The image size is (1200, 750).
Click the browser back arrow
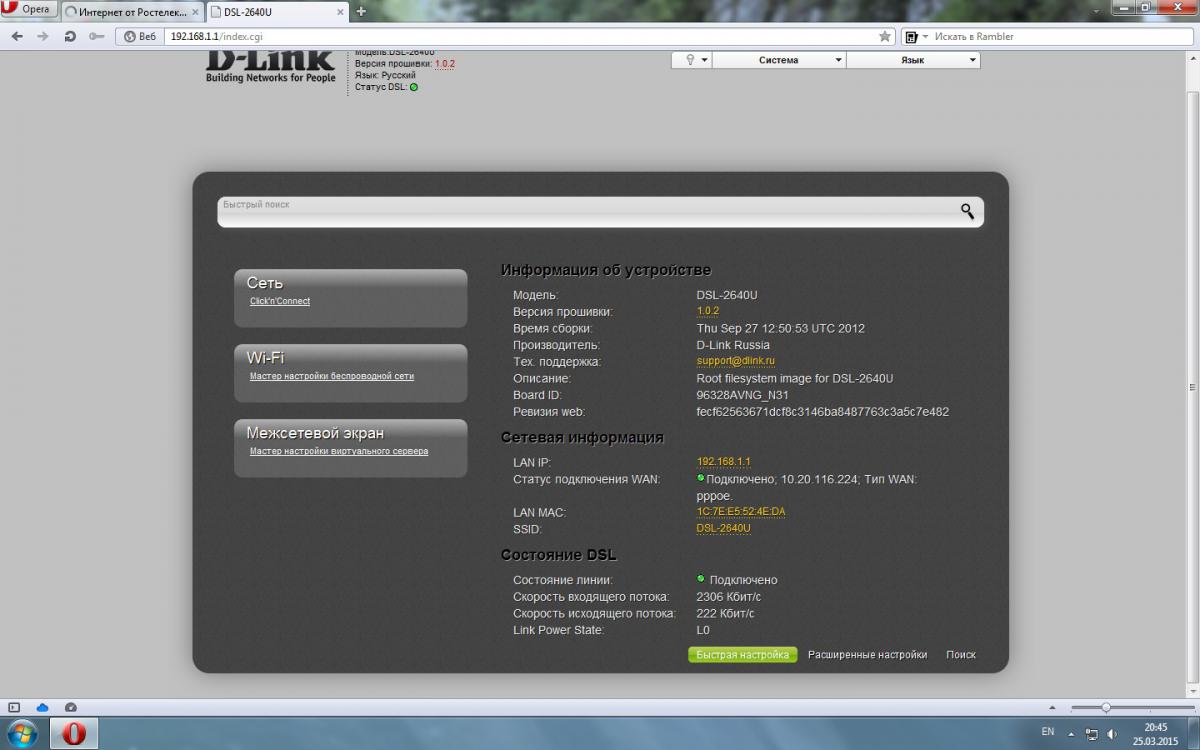pyautogui.click(x=17, y=36)
